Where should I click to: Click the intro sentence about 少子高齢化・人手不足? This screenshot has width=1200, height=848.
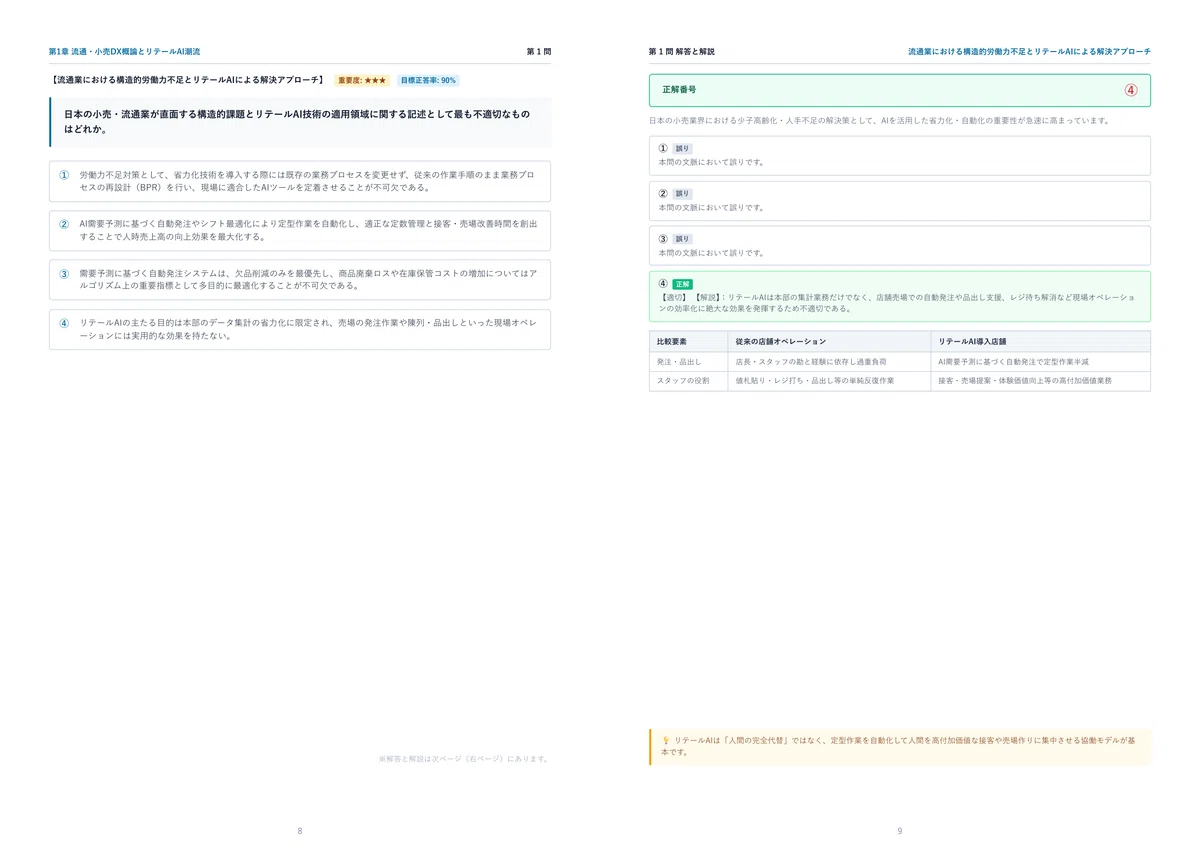pyautogui.click(x=879, y=121)
